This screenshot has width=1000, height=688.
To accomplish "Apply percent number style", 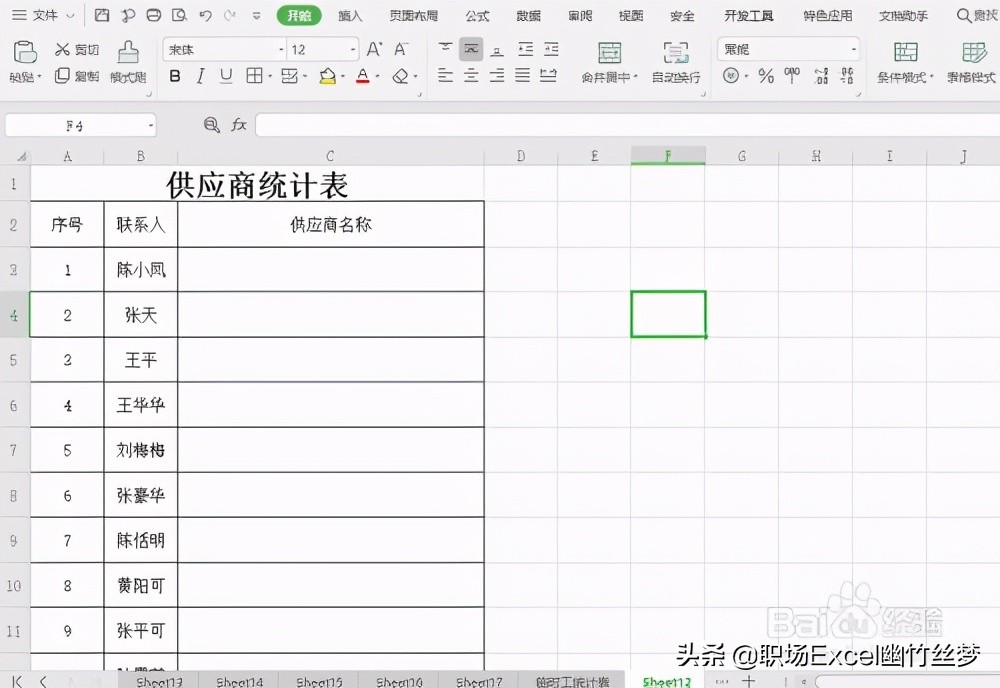I will tap(764, 75).
